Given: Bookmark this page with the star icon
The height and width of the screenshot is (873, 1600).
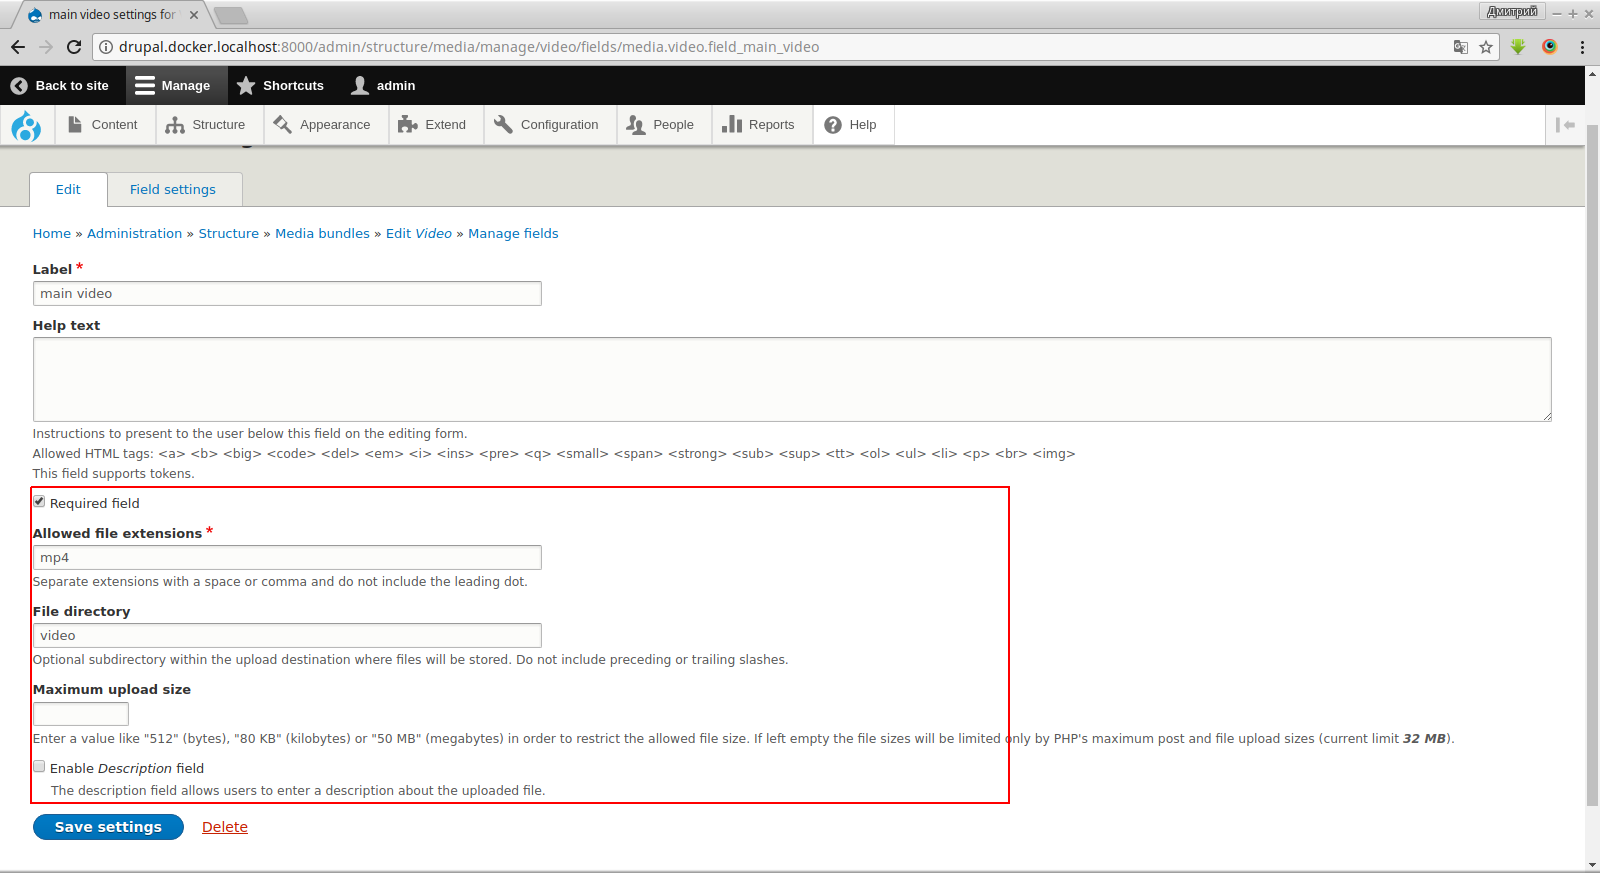Looking at the screenshot, I should (1486, 47).
